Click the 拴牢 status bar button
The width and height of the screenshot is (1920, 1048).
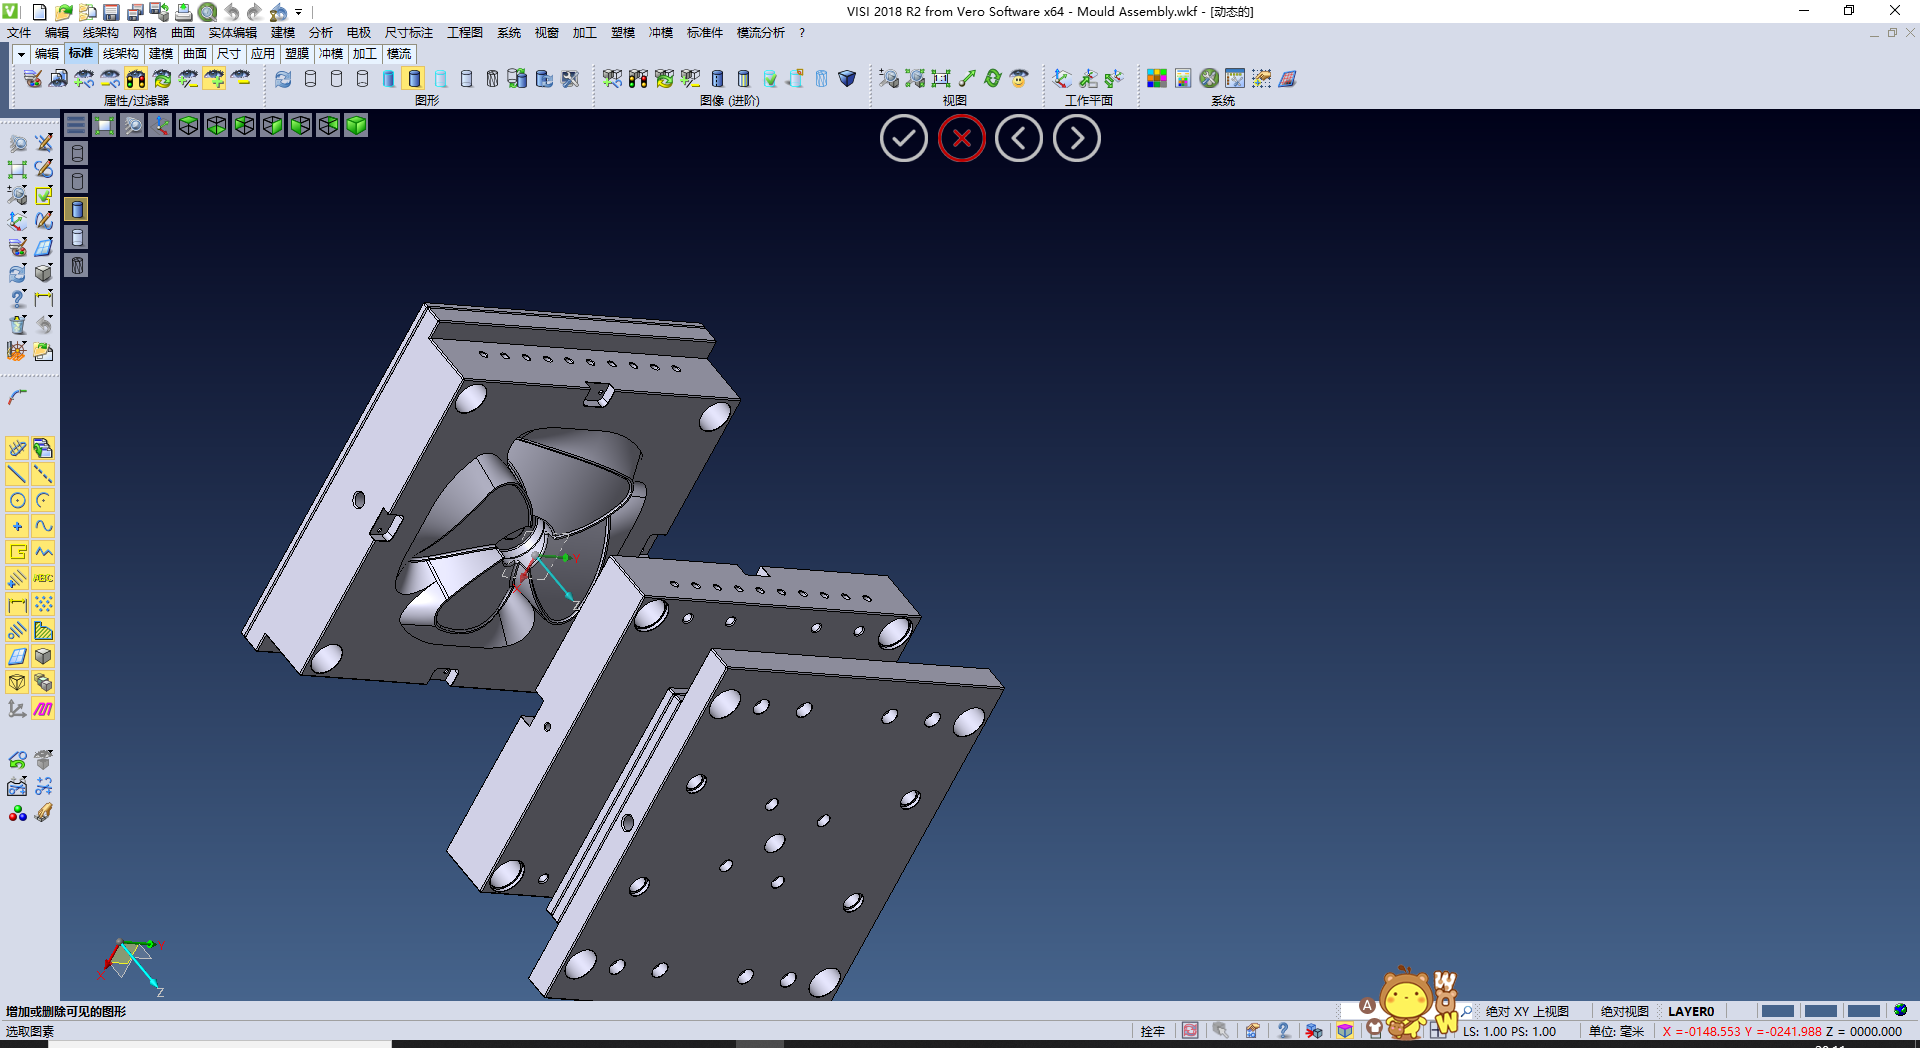(1152, 1031)
